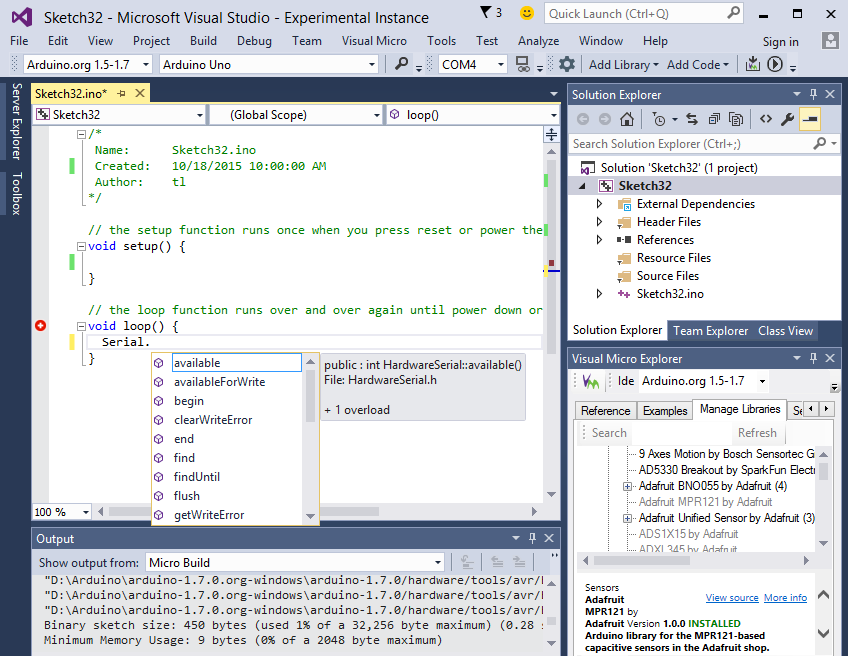Open the Add Code dropdown
Image resolution: width=848 pixels, height=656 pixels.
point(698,65)
